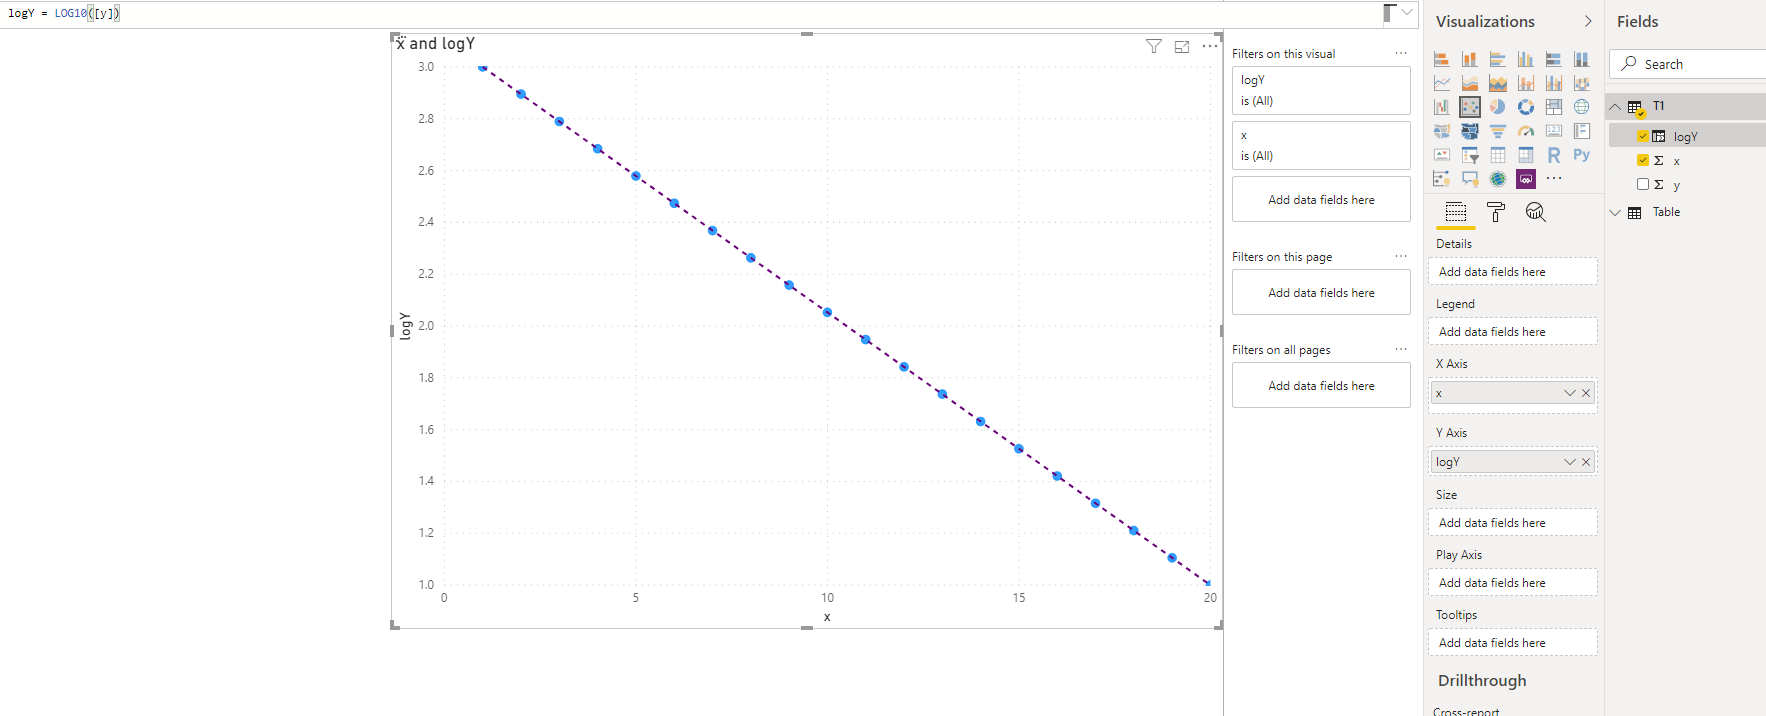The height and width of the screenshot is (716, 1766).
Task: Open get more visuals ellipsis
Action: click(x=1553, y=178)
